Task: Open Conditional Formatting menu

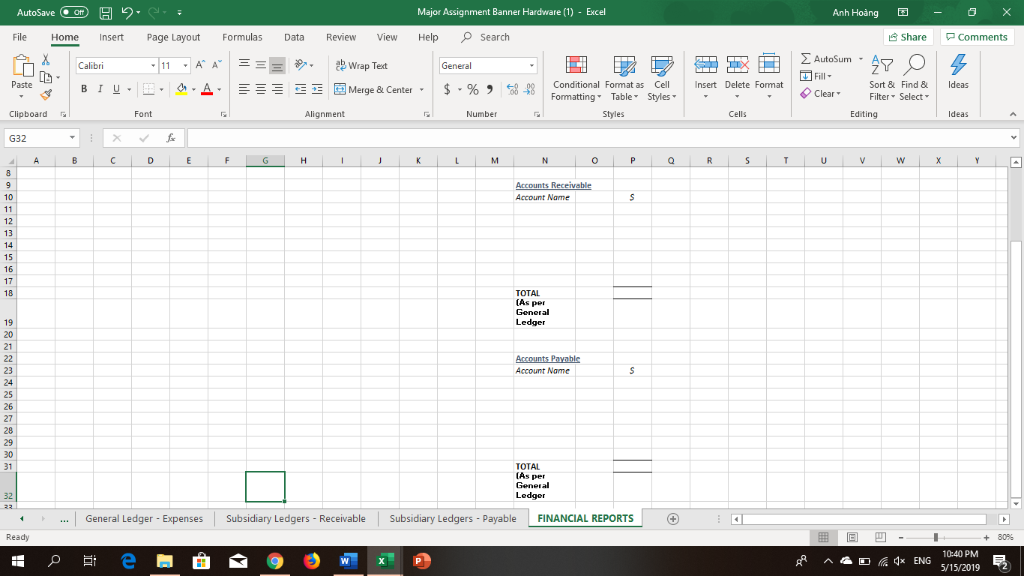Action: [x=576, y=78]
